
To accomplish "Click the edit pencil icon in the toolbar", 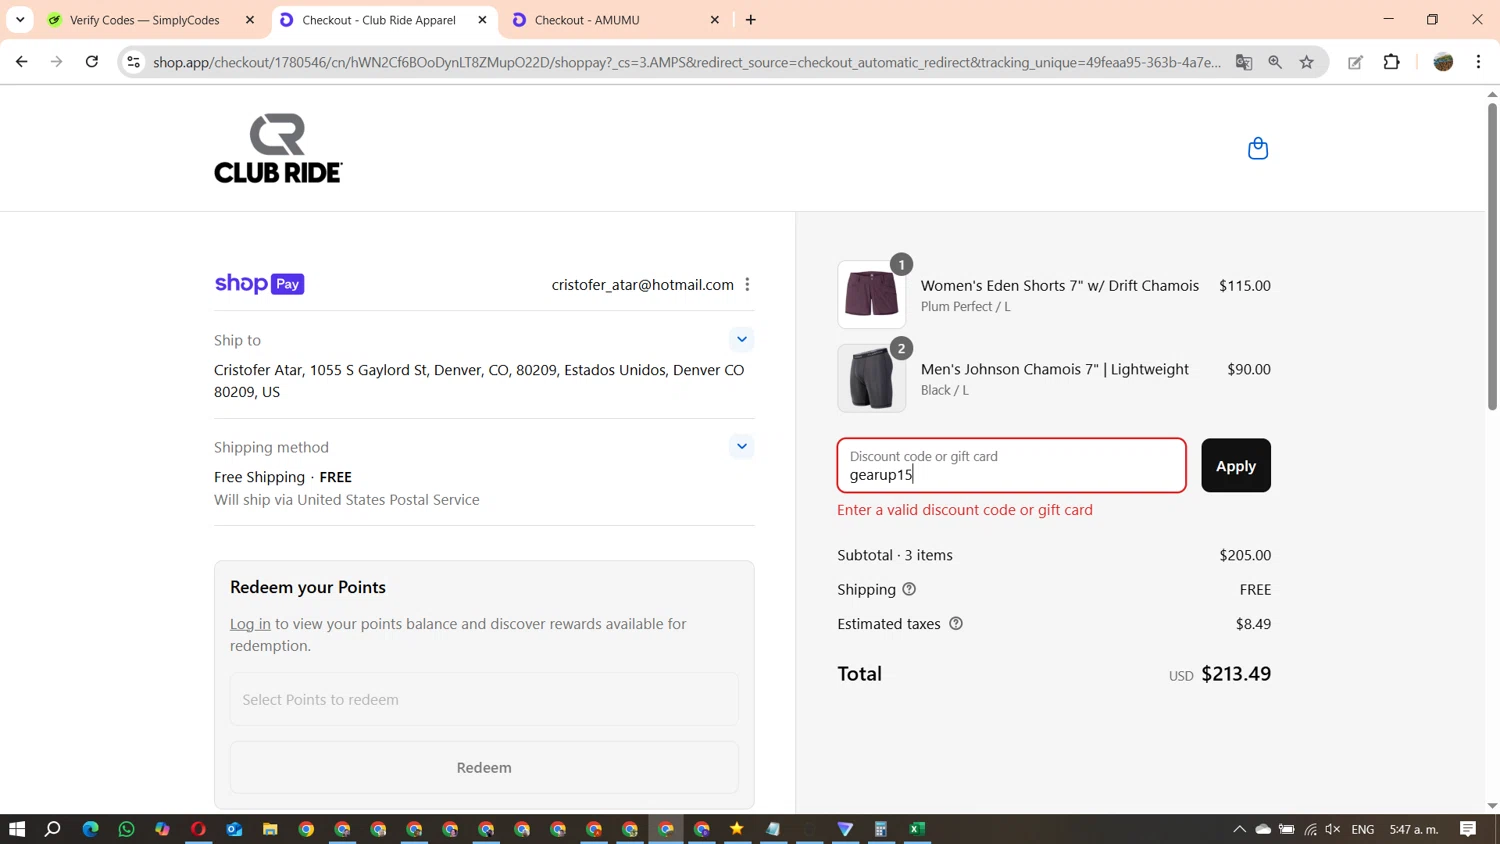I will (x=1356, y=62).
